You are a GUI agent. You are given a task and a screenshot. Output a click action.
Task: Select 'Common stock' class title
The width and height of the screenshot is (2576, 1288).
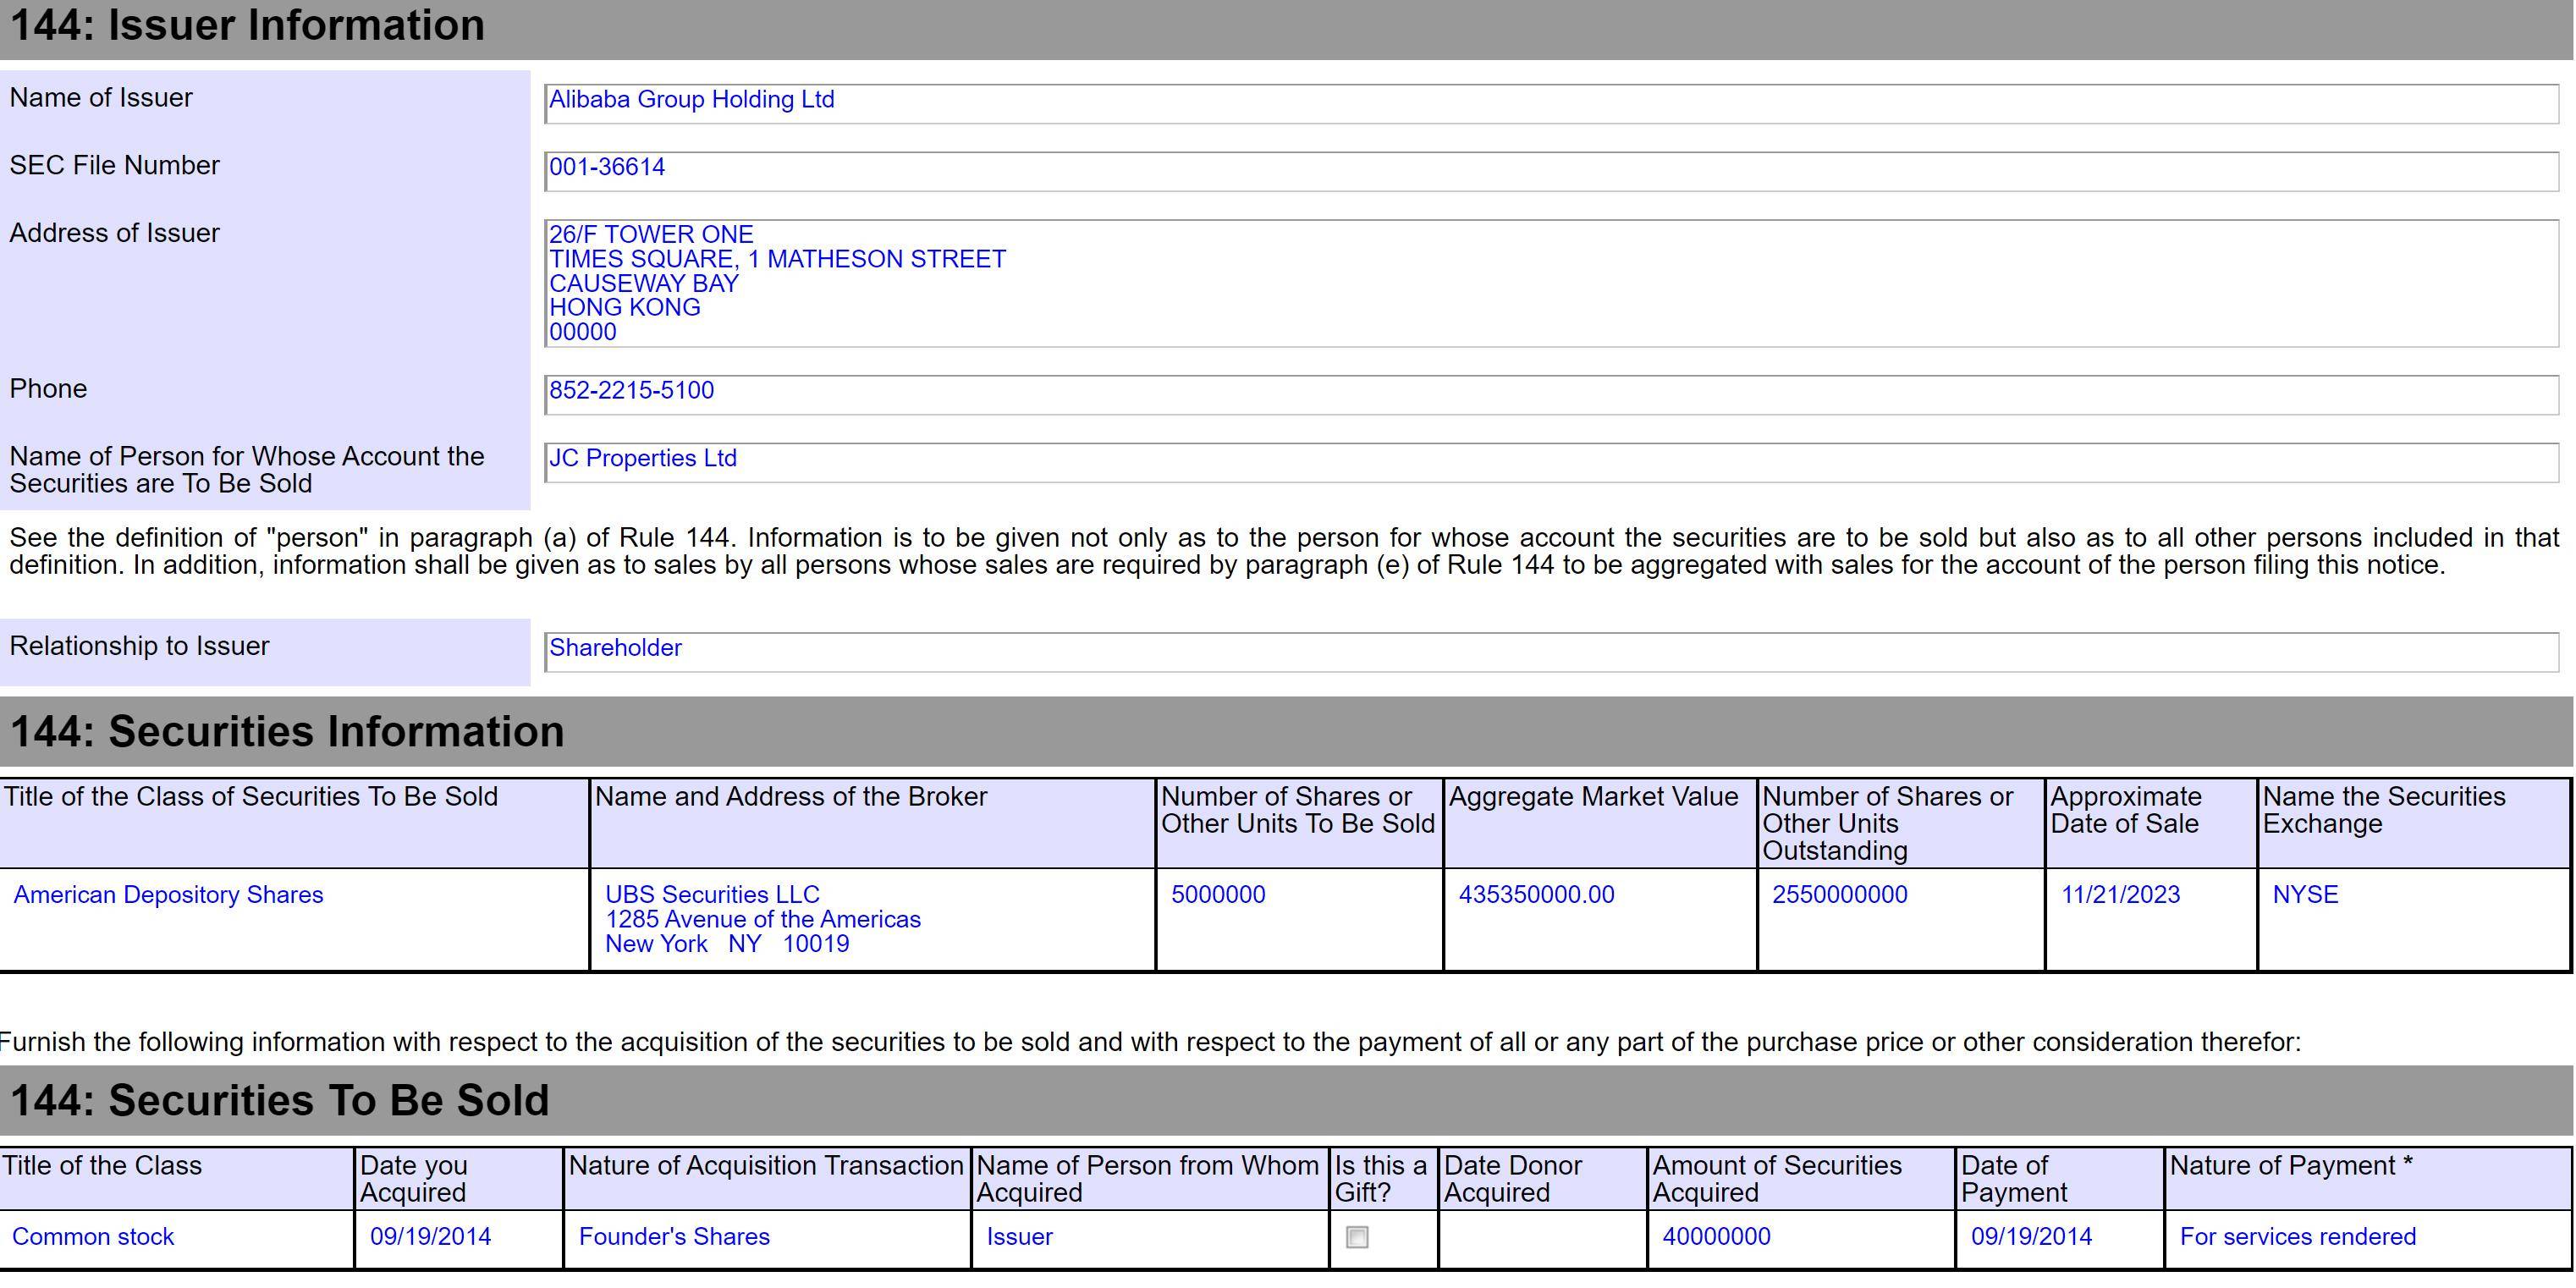tap(93, 1237)
